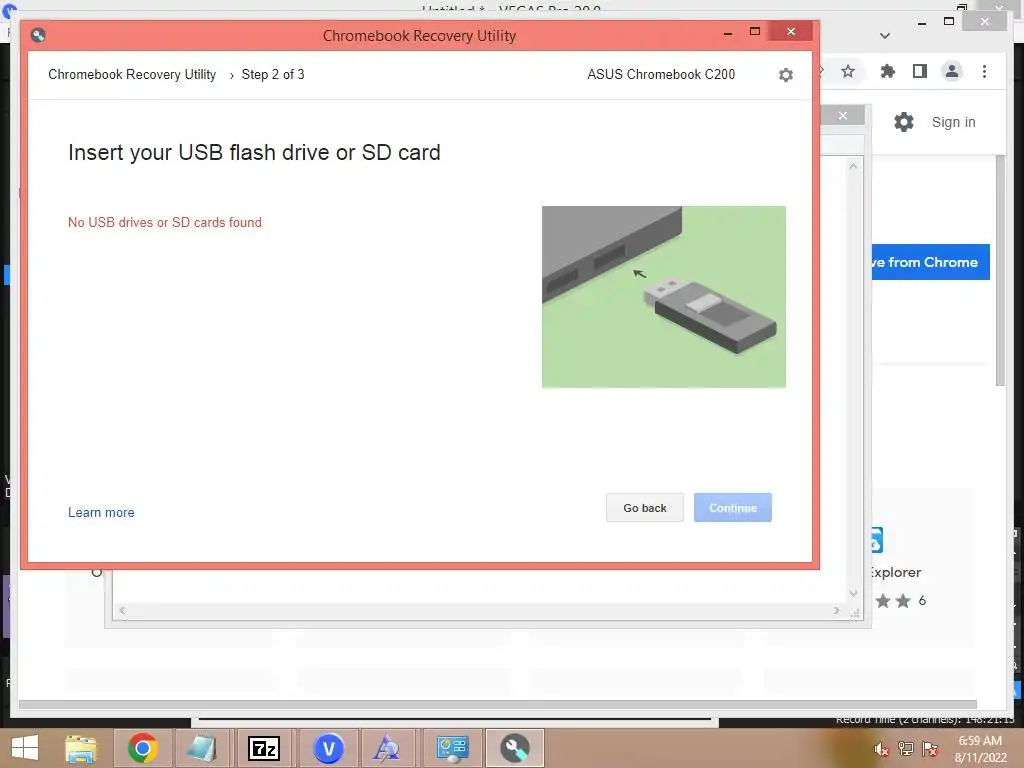Click Sign in on Chrome Web Store
The width and height of the screenshot is (1024, 768).
coord(953,122)
